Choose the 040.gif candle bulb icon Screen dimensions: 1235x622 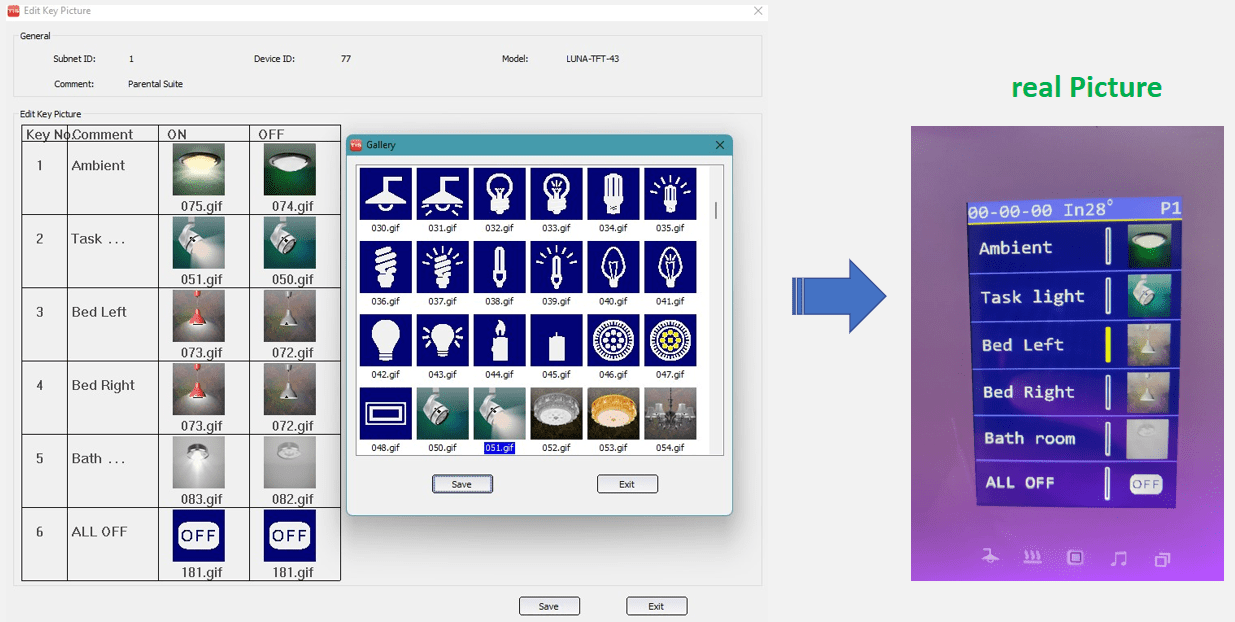pyautogui.click(x=613, y=266)
